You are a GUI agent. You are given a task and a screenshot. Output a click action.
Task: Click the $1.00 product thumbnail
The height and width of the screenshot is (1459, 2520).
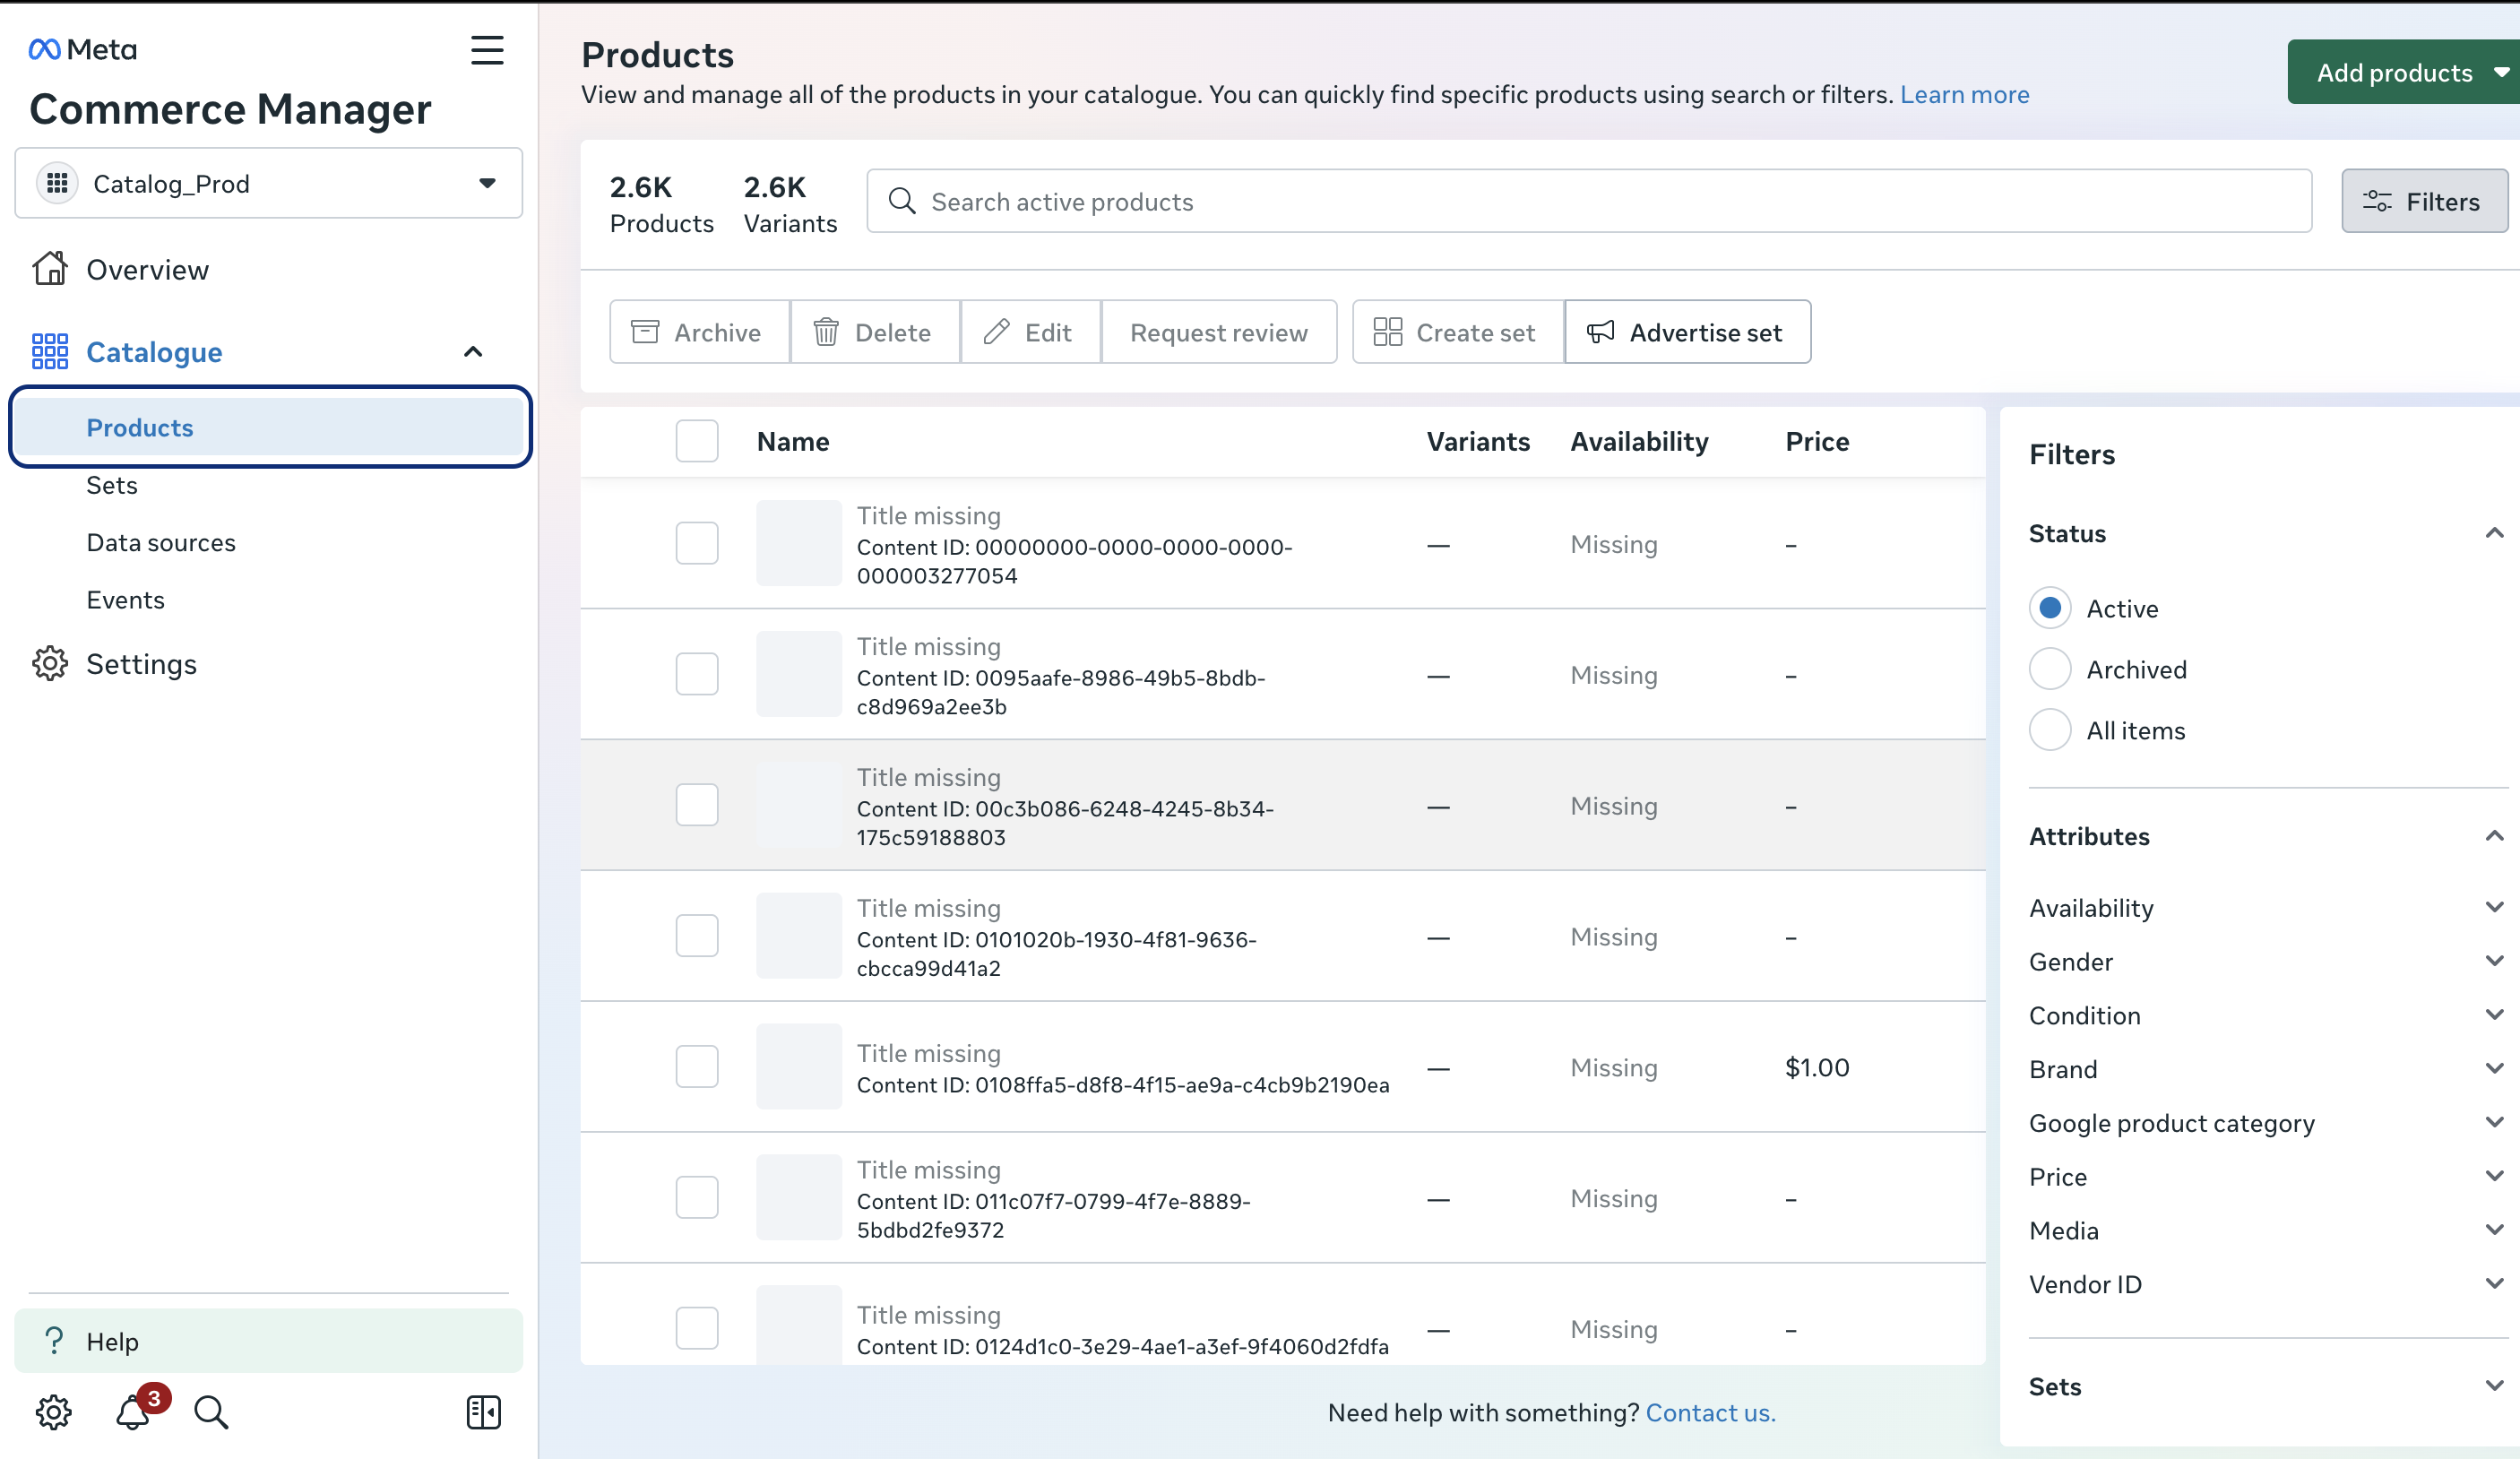coord(798,1067)
